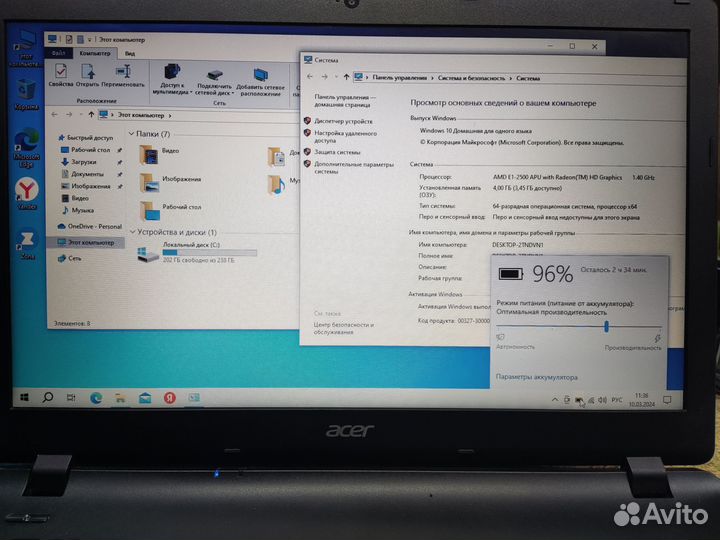This screenshot has width=720, height=540.
Task: Collapse the Папки (7) group
Action: 131,134
